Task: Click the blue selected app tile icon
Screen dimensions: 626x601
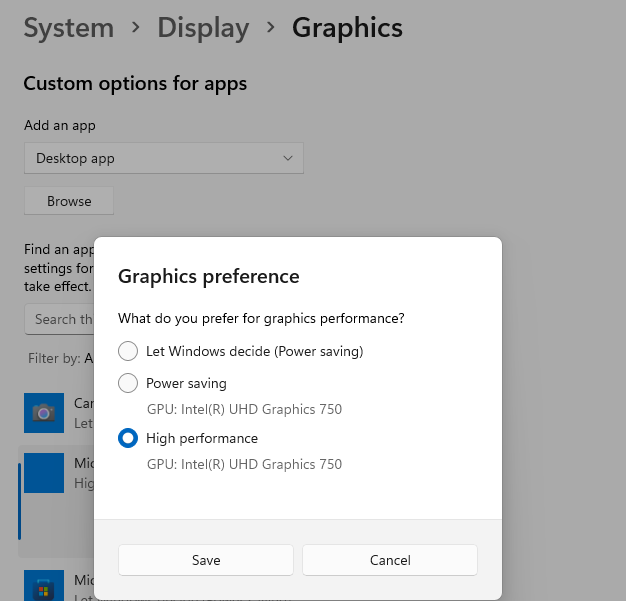Action: click(x=44, y=473)
